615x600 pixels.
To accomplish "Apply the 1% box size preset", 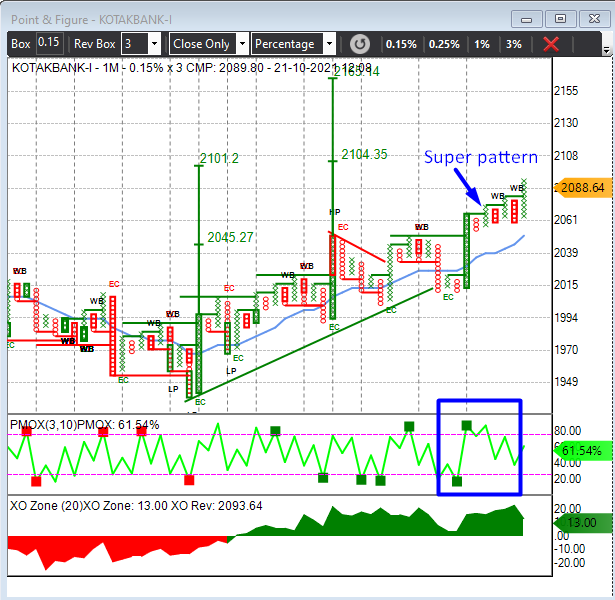I will [x=482, y=44].
